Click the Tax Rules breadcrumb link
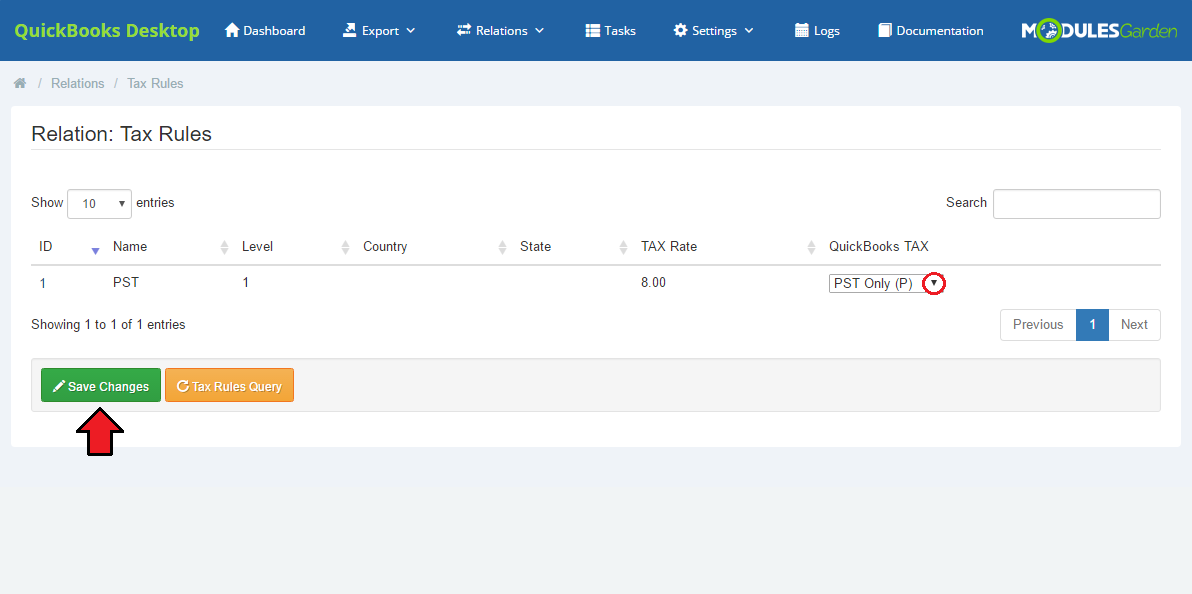The height and width of the screenshot is (594, 1192). tap(155, 84)
